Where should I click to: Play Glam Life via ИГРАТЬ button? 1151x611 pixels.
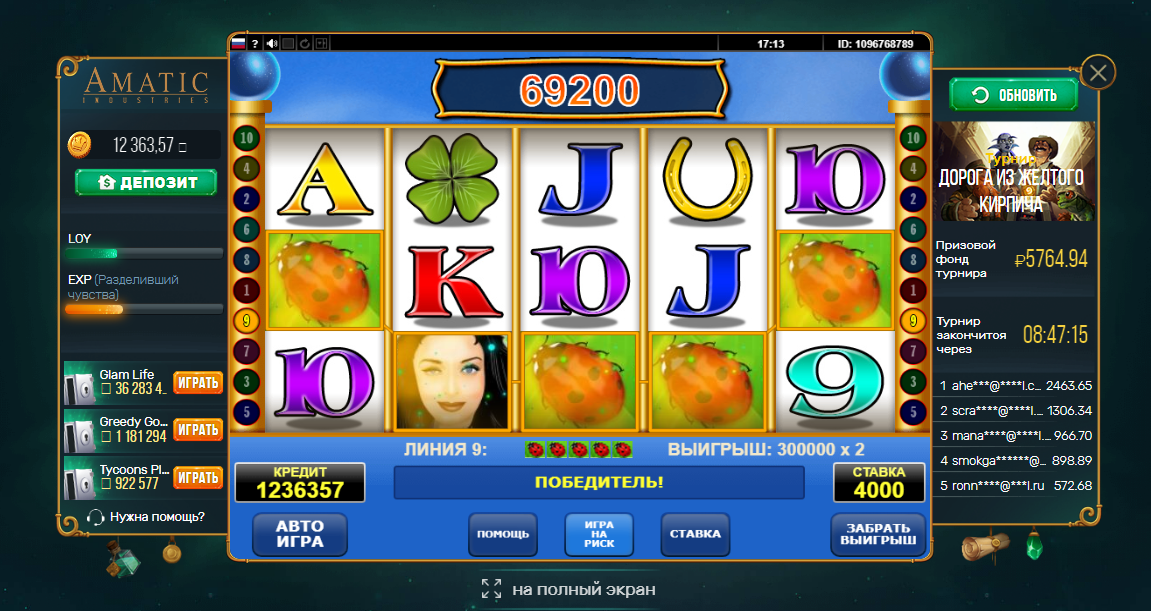[x=198, y=383]
